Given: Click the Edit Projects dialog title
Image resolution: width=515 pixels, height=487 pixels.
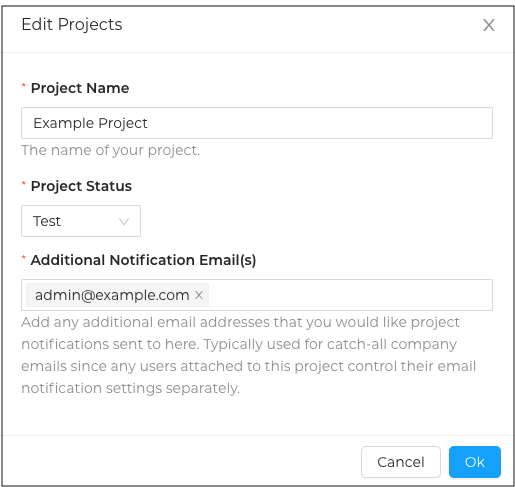Looking at the screenshot, I should pos(72,25).
